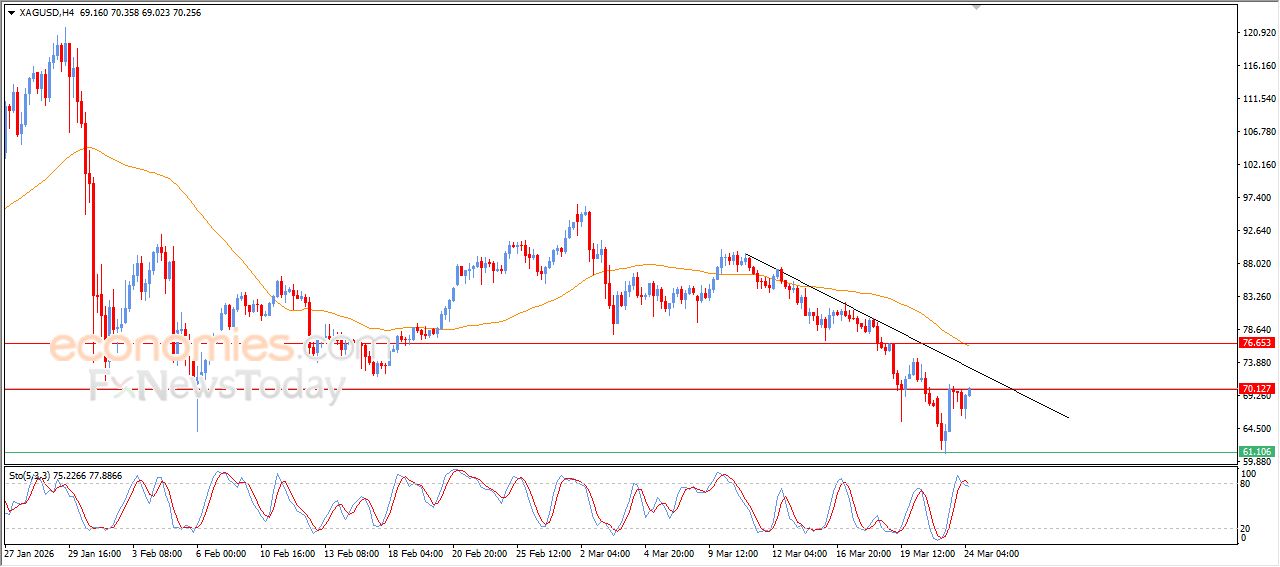Select the red 70.127 price label
Screen dimensions: 1280x567
click(x=1257, y=389)
